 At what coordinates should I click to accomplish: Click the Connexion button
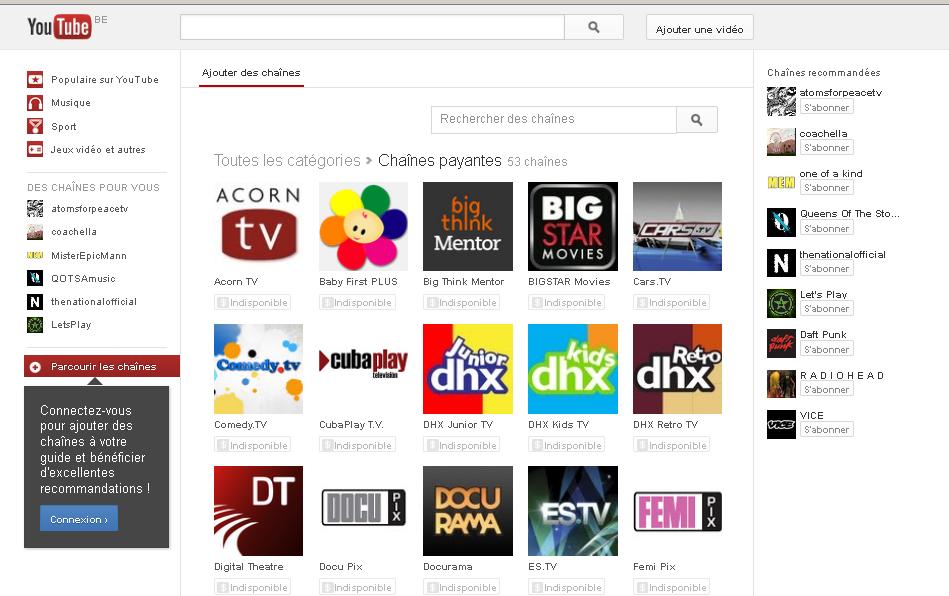click(x=79, y=519)
